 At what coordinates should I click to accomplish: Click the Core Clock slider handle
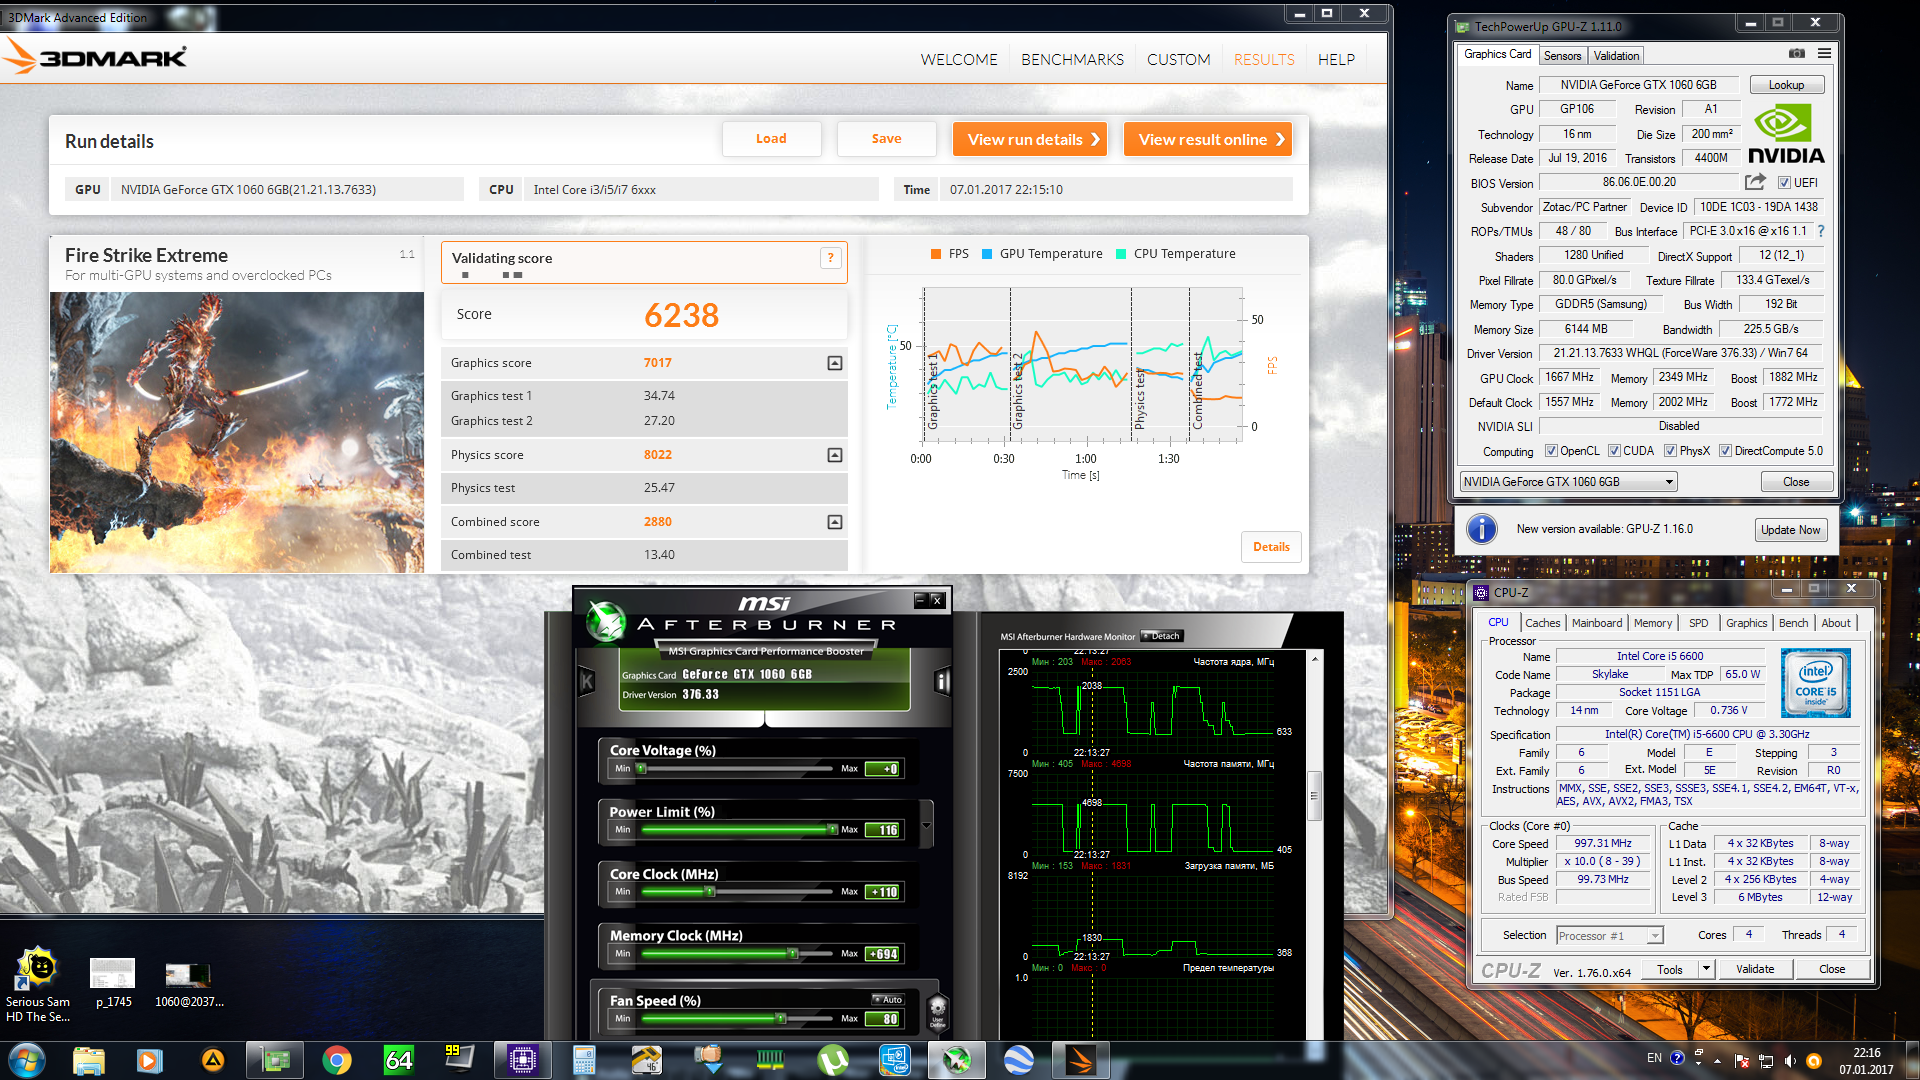(x=709, y=892)
